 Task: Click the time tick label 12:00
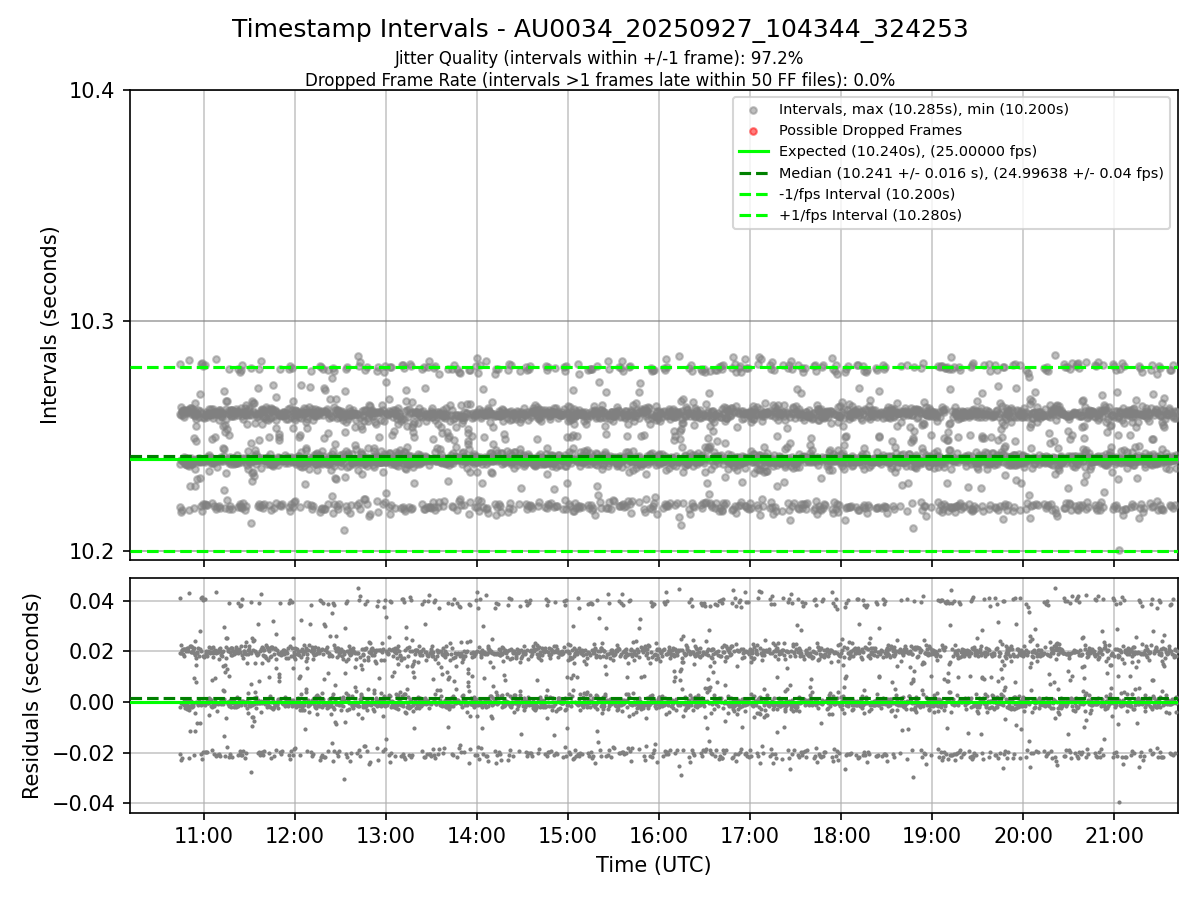pos(295,836)
